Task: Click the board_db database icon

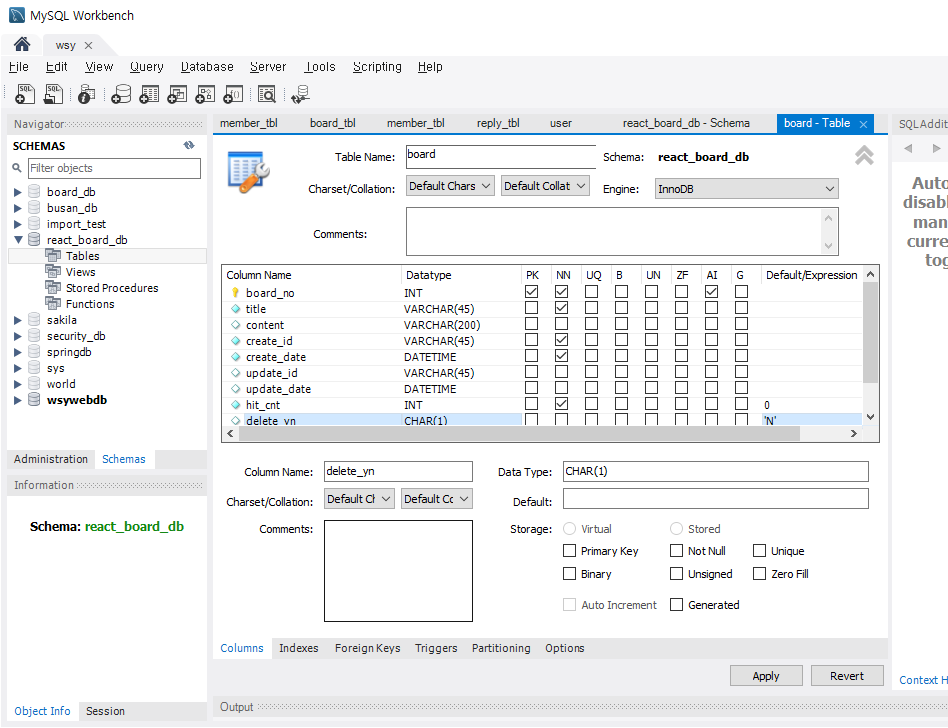Action: 34,192
